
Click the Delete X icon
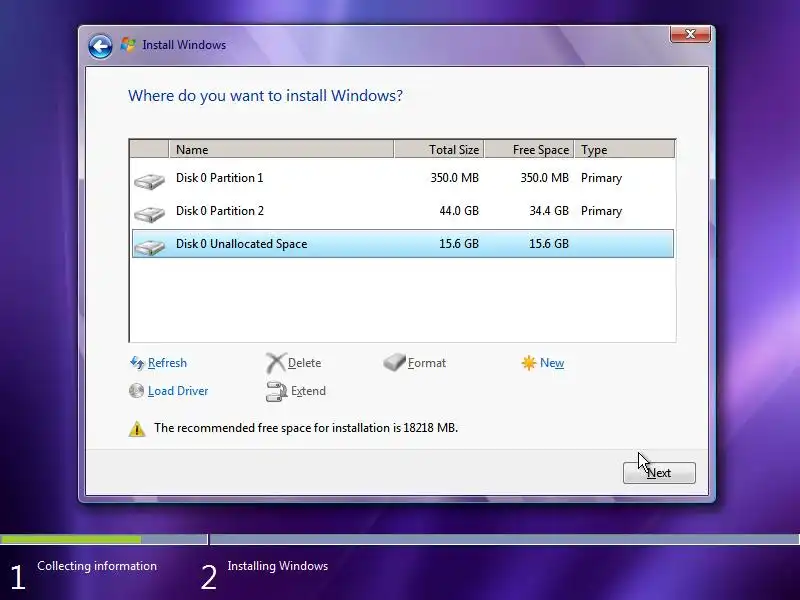tap(276, 363)
